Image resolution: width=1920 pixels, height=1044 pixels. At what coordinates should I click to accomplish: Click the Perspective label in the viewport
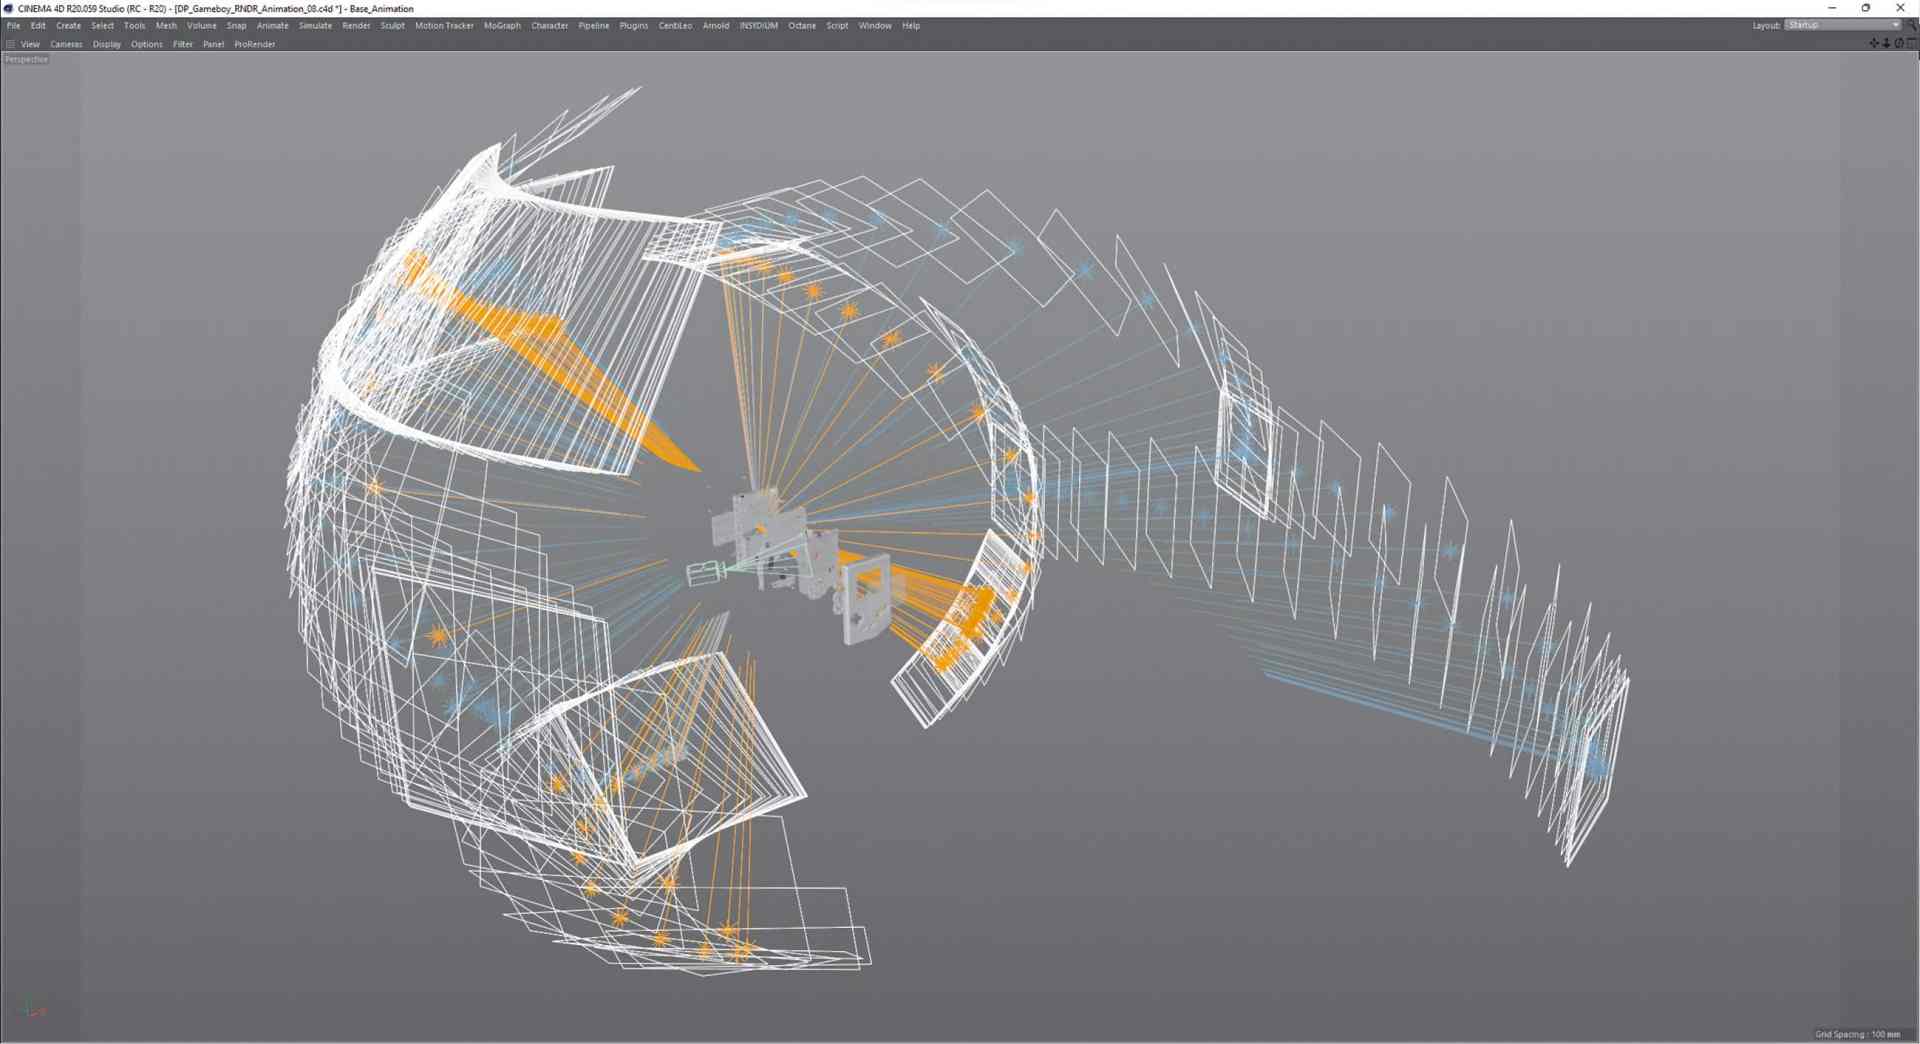coord(25,59)
